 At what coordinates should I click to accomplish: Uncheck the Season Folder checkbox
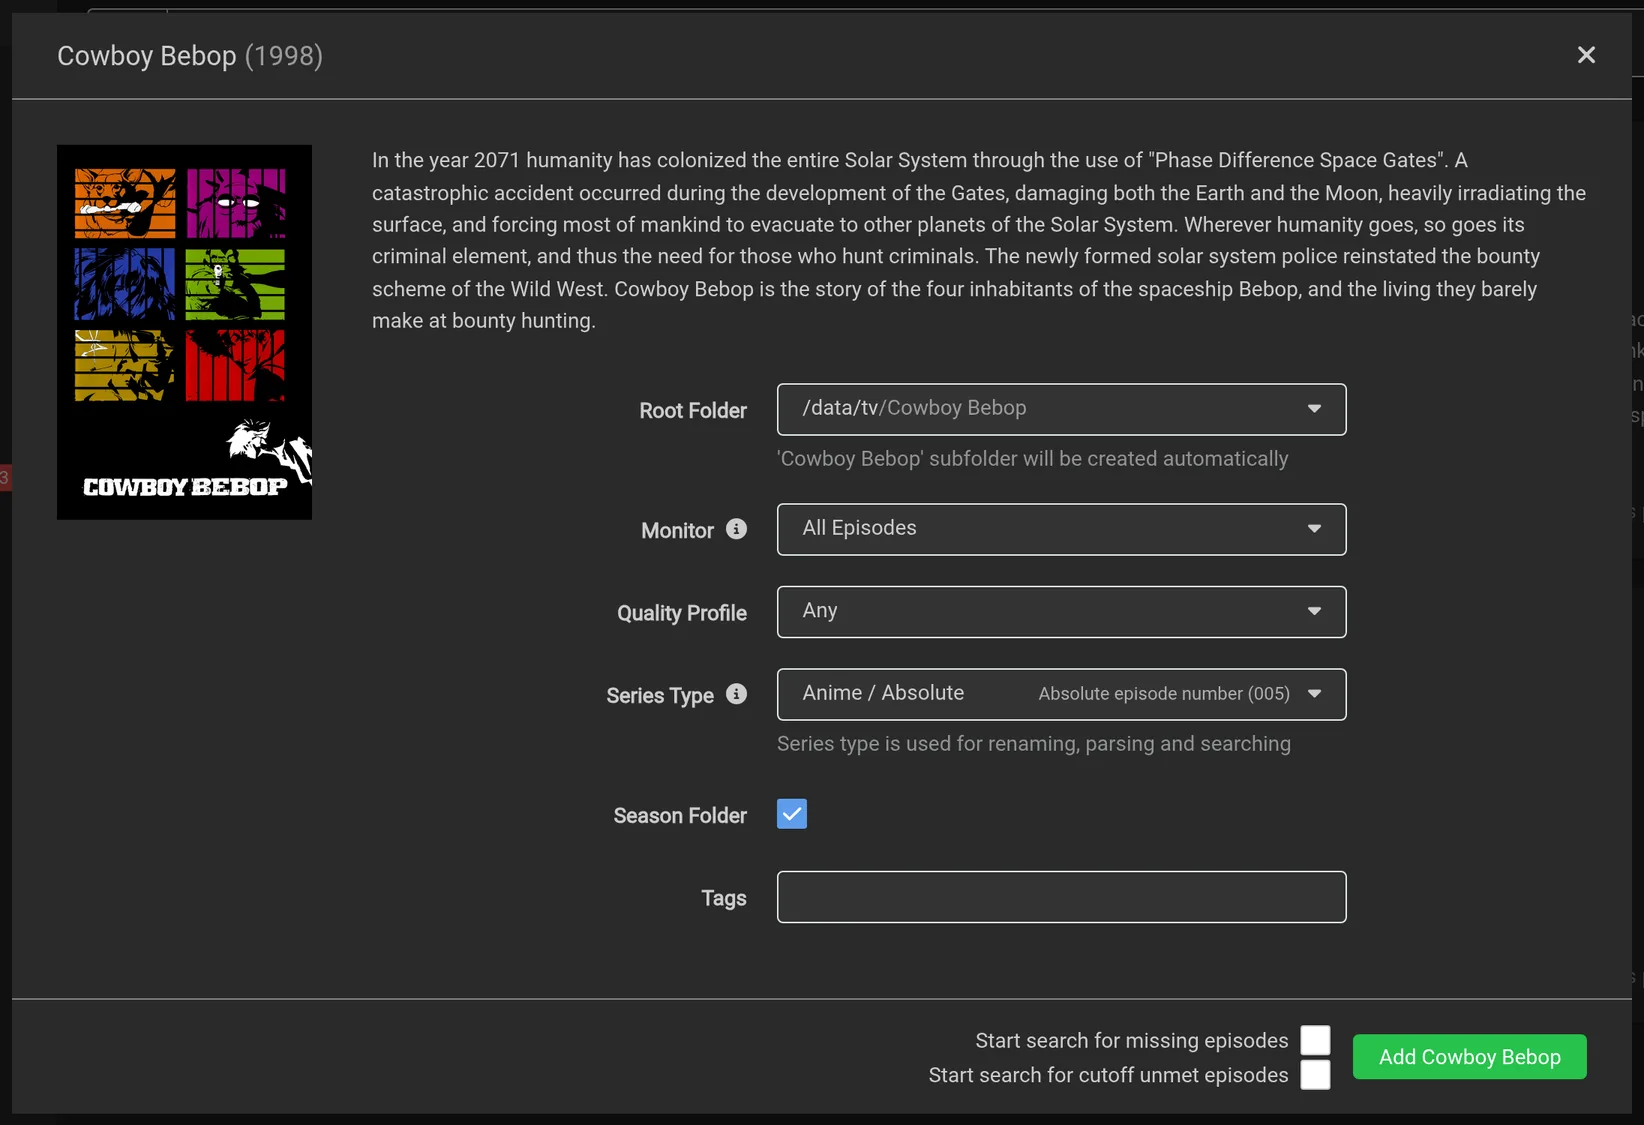[x=792, y=814]
